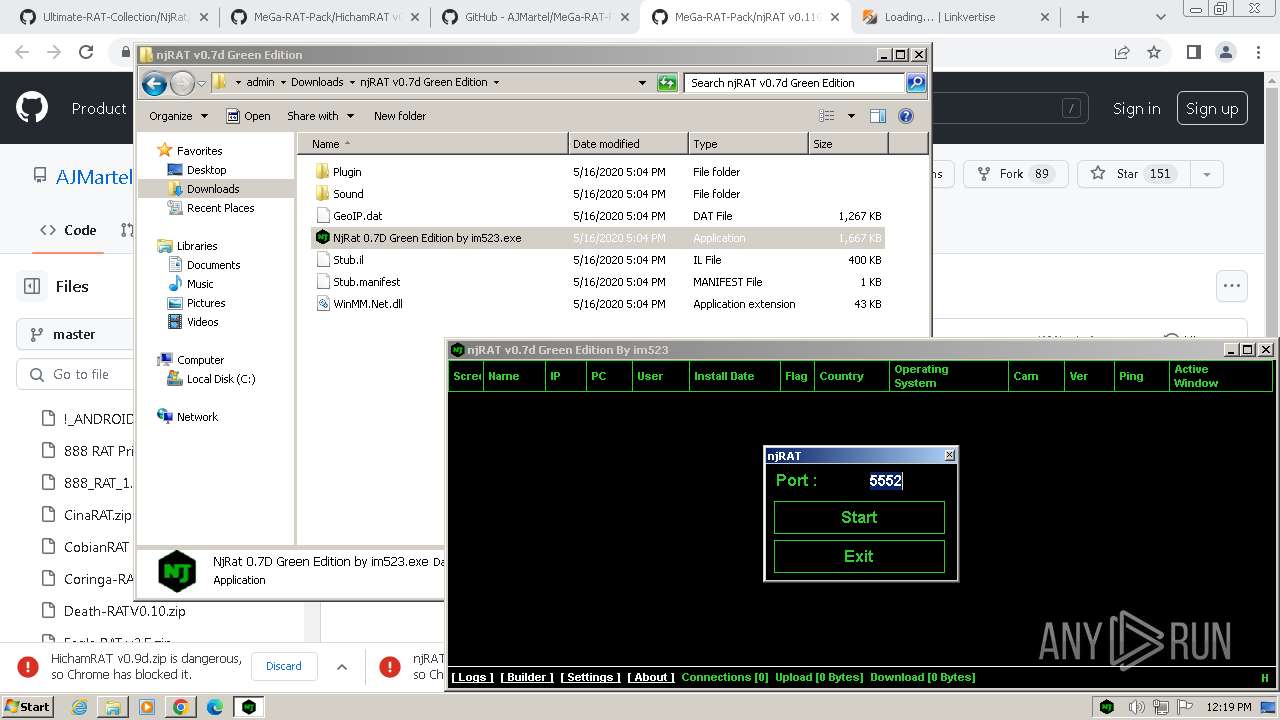This screenshot has height=720, width=1280.
Task: Open Recent Places in Favorites
Action: click(x=220, y=208)
